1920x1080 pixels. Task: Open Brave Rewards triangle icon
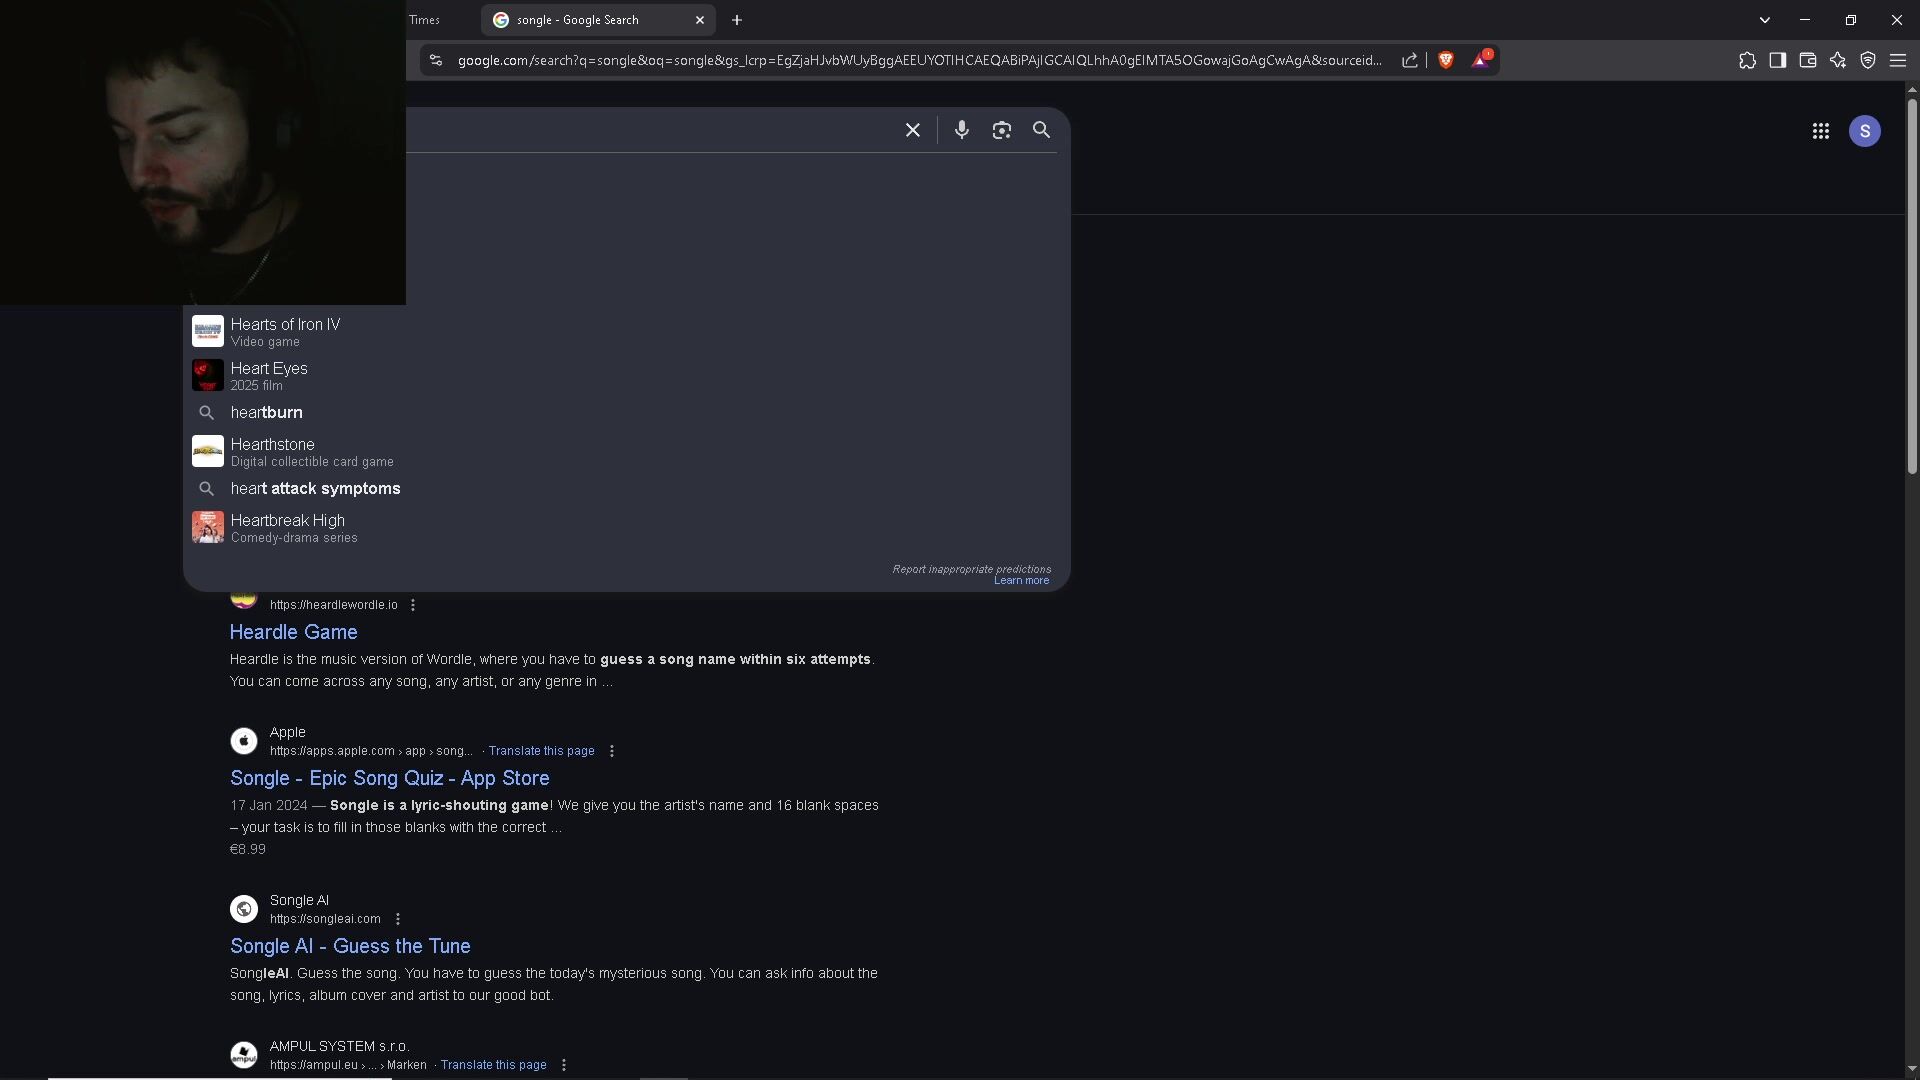click(x=1480, y=60)
